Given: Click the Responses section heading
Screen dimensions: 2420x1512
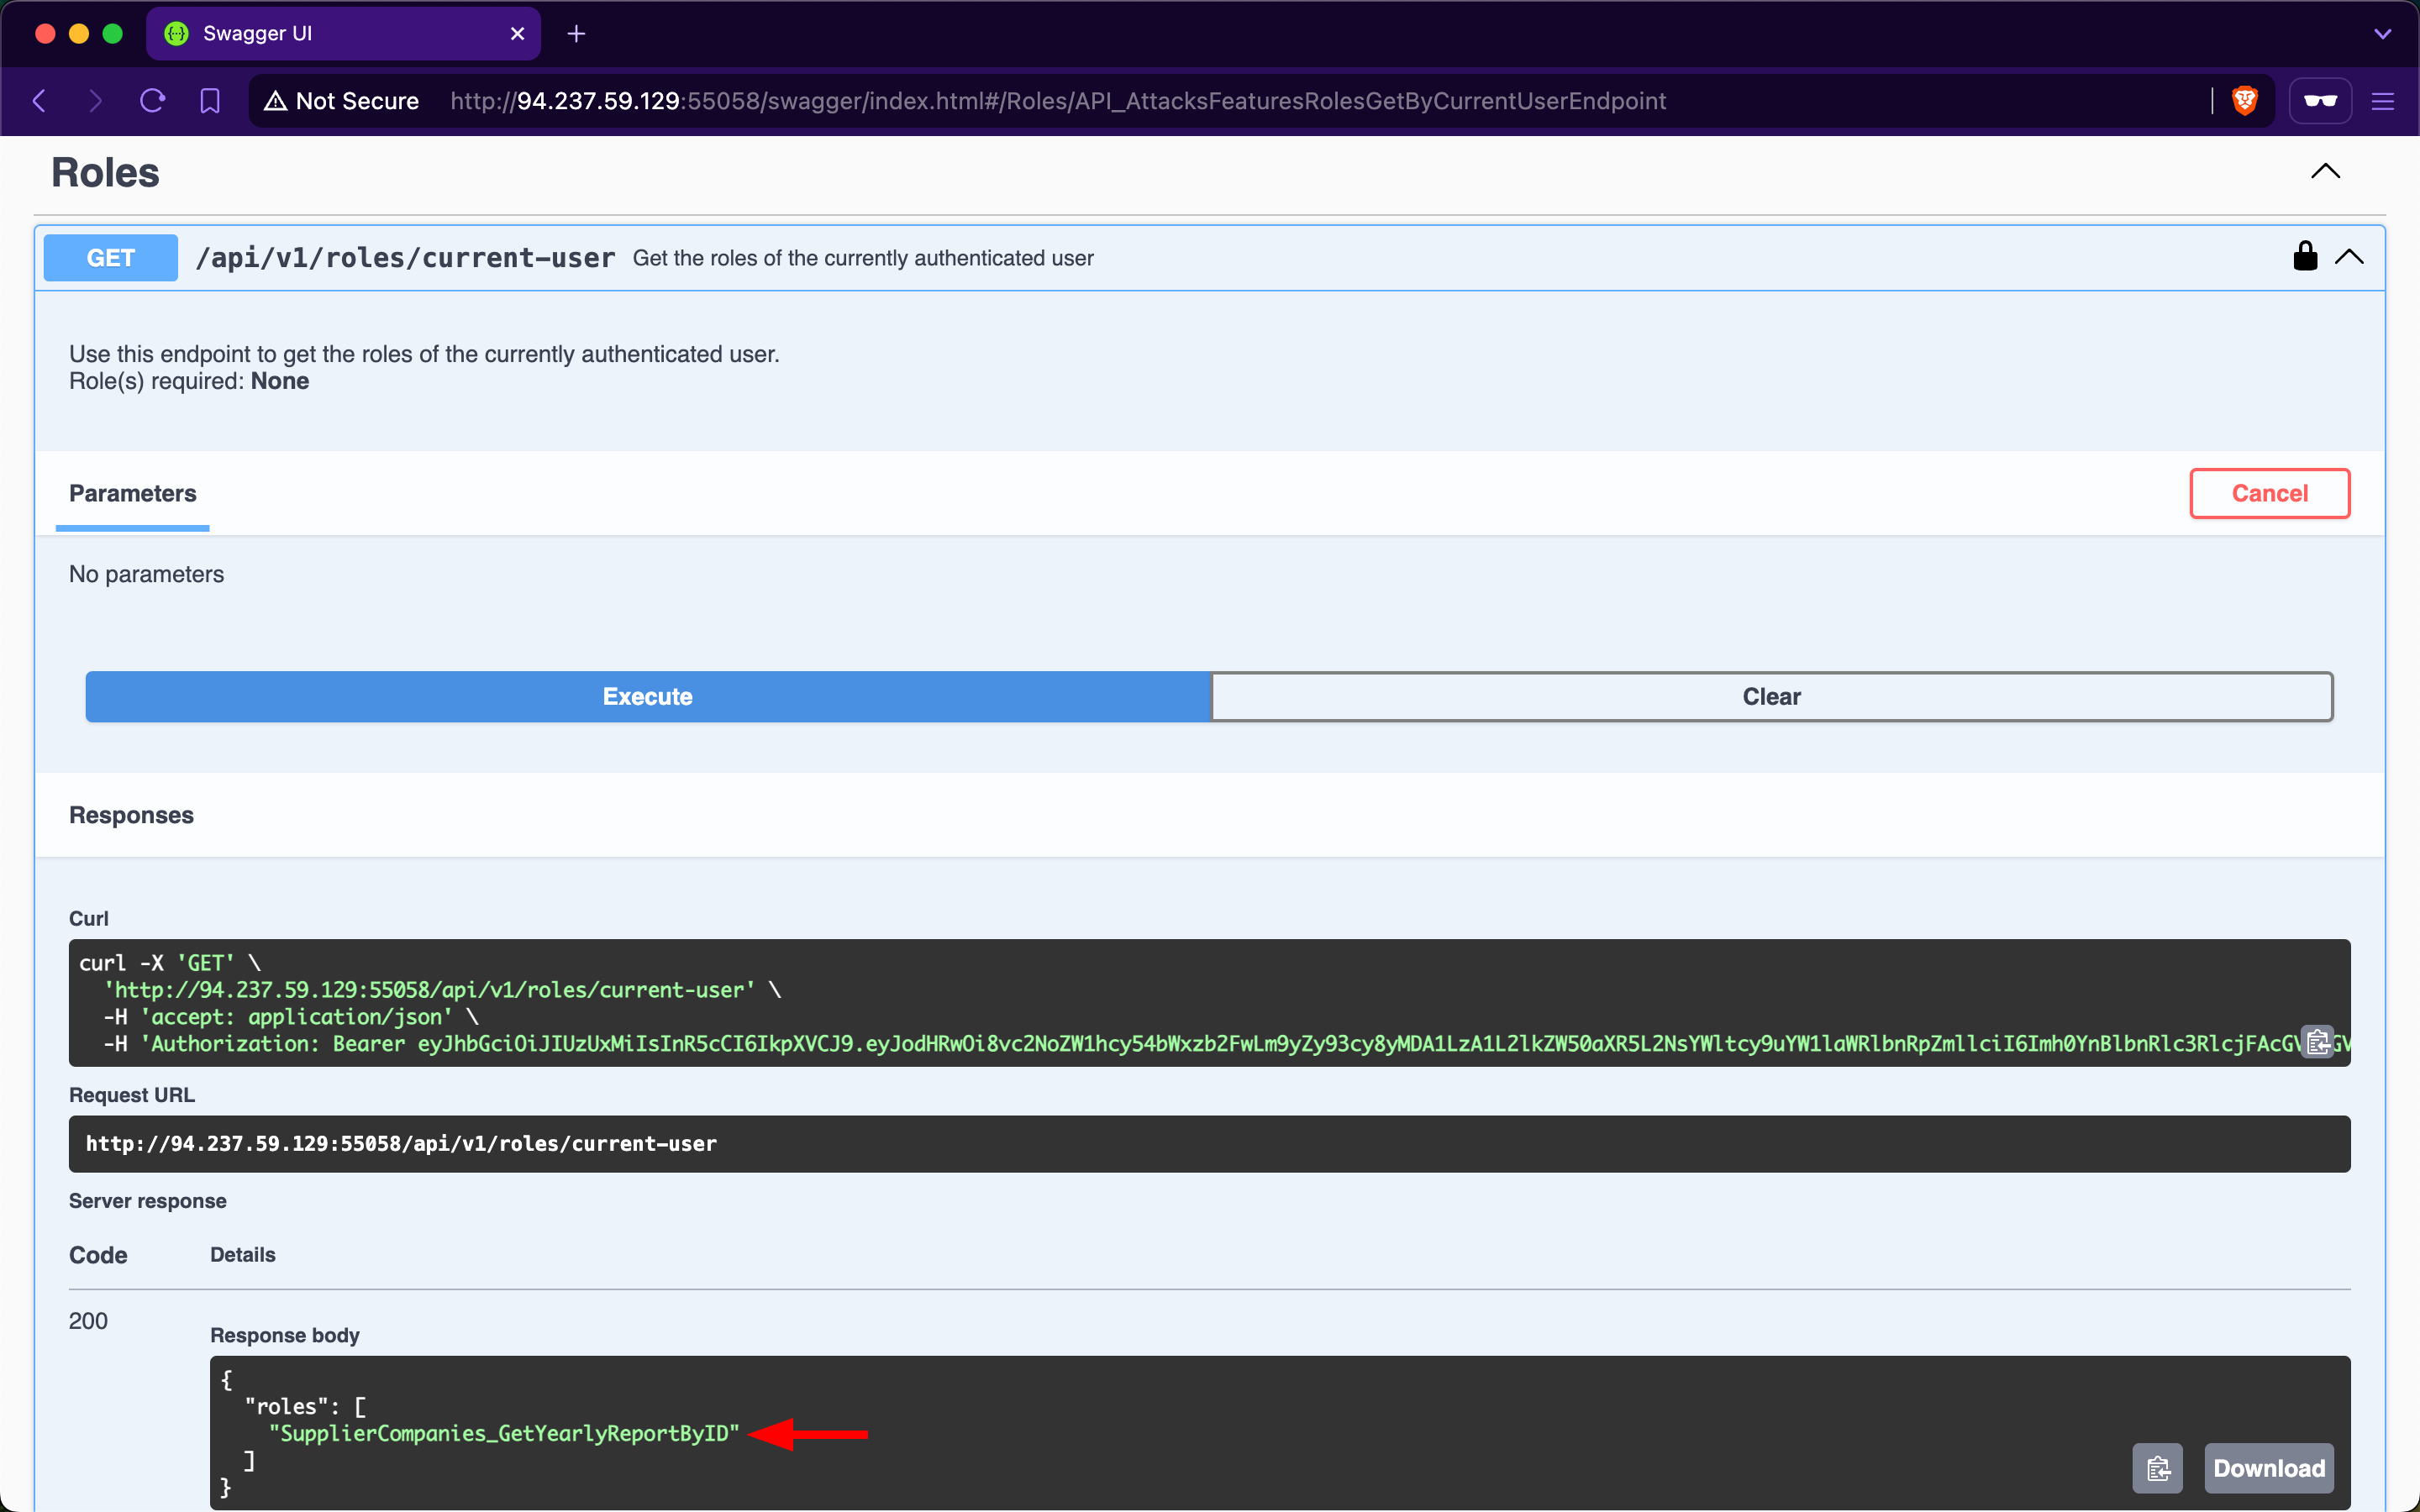Looking at the screenshot, I should (131, 815).
